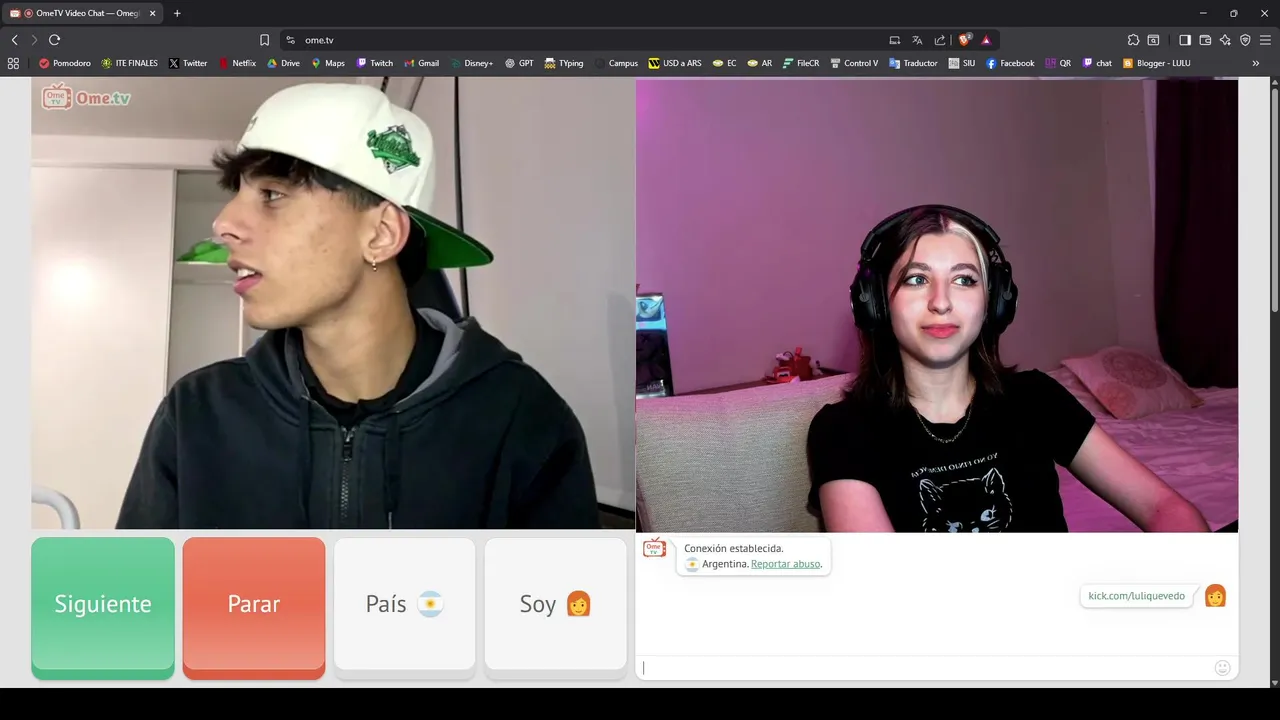This screenshot has width=1280, height=720.
Task: Open the Soy gender selector
Action: [555, 604]
